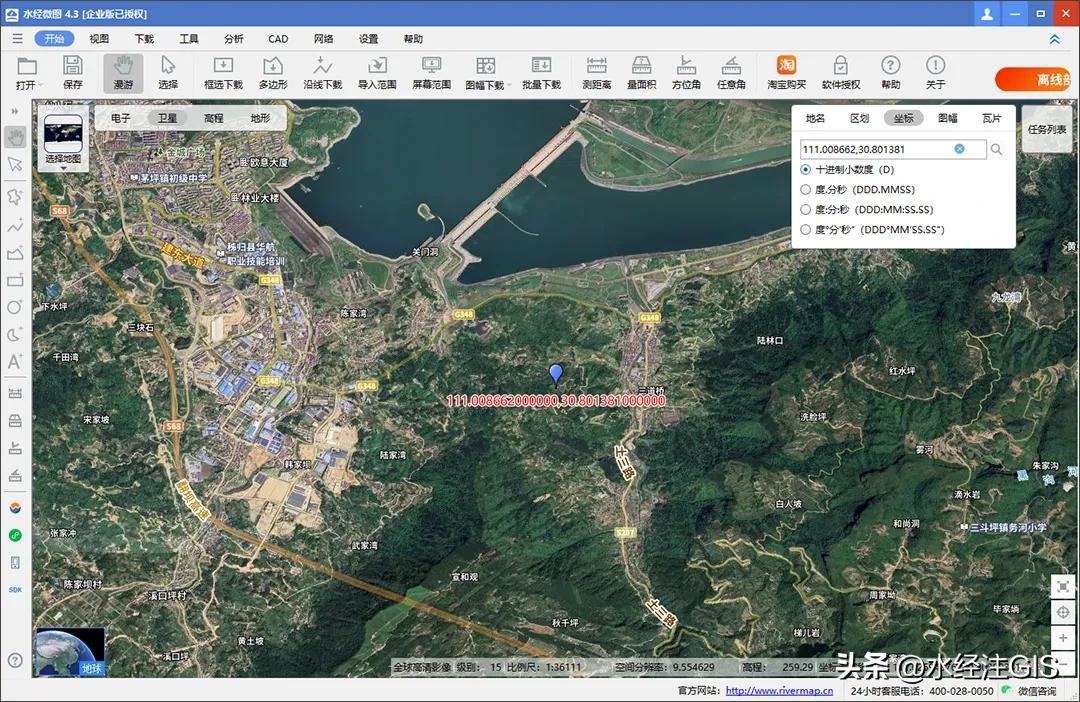1080x702 pixels.
Task: Open the 下载 ribbon tab
Action: (x=144, y=39)
